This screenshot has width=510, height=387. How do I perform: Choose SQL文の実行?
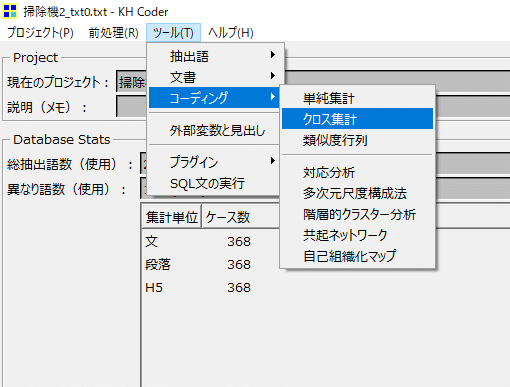(x=214, y=183)
